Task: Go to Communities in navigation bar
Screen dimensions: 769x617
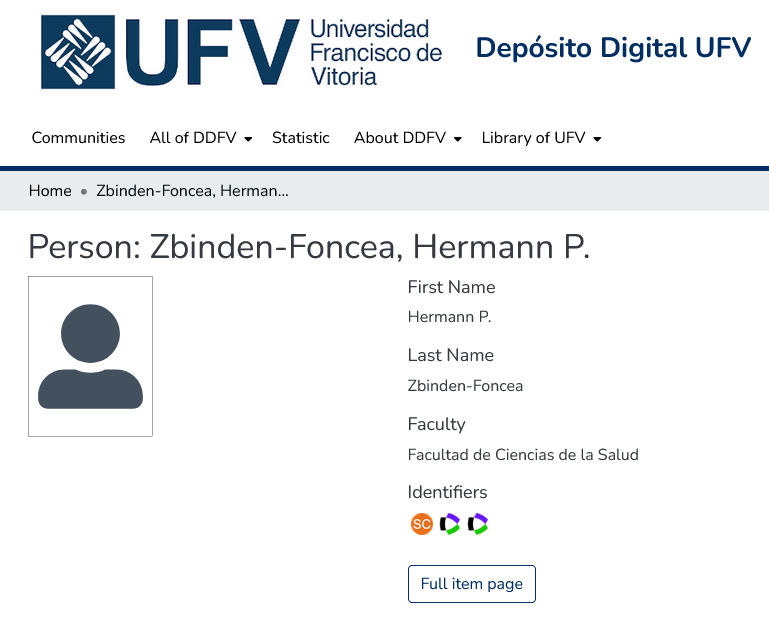Action: pos(78,138)
